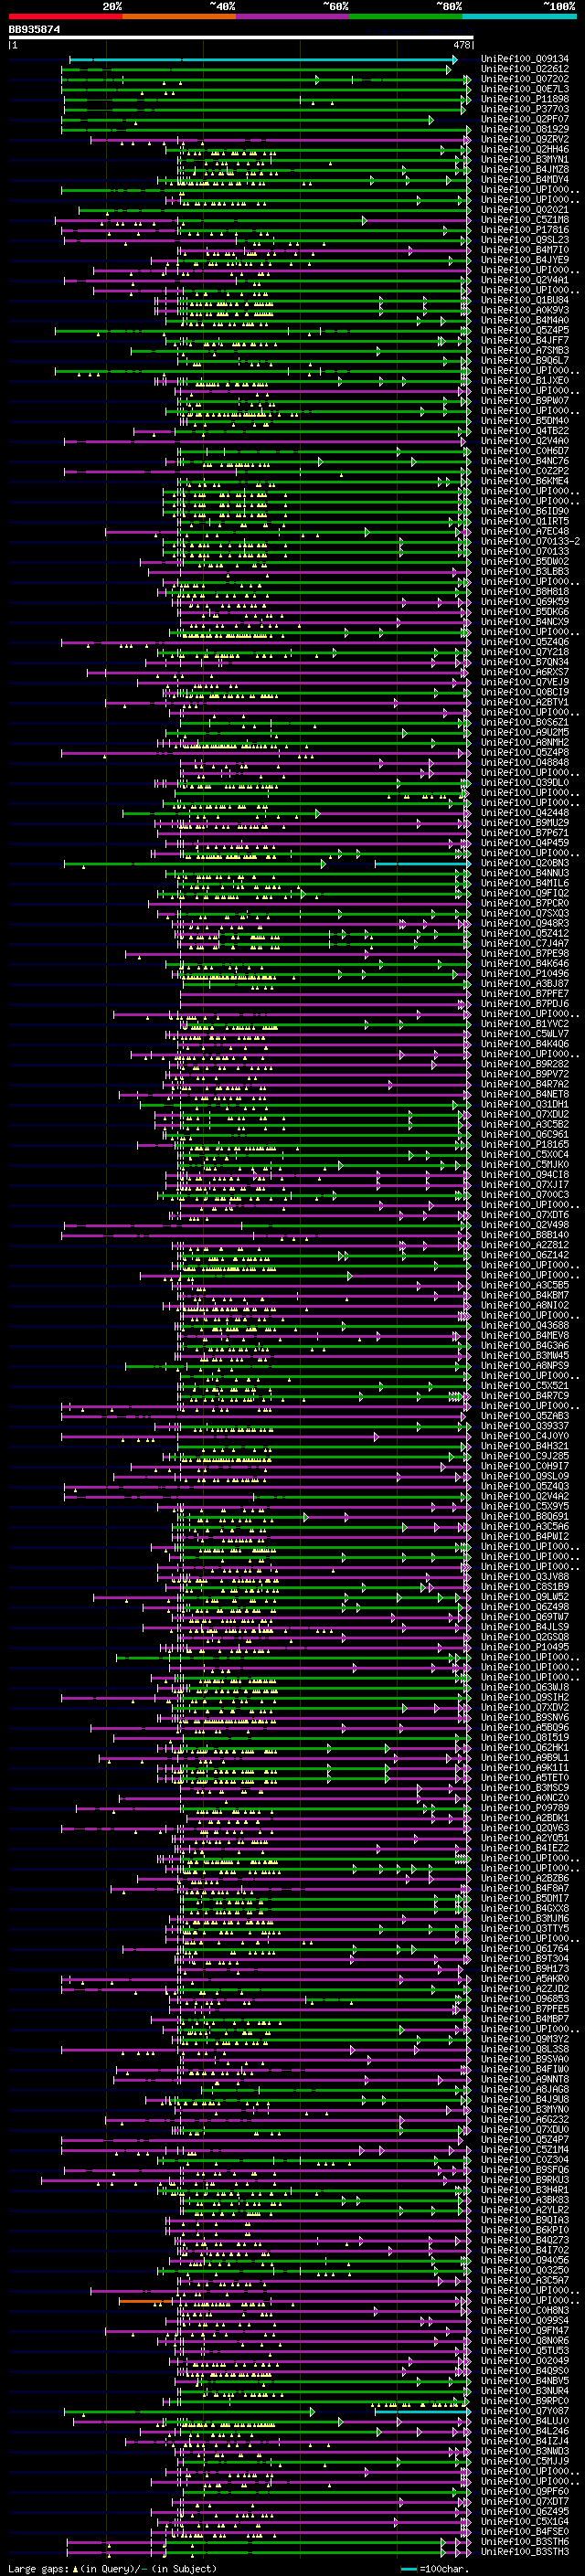
Task: Open hit UniRef100_Q09134
Action: click(524, 59)
